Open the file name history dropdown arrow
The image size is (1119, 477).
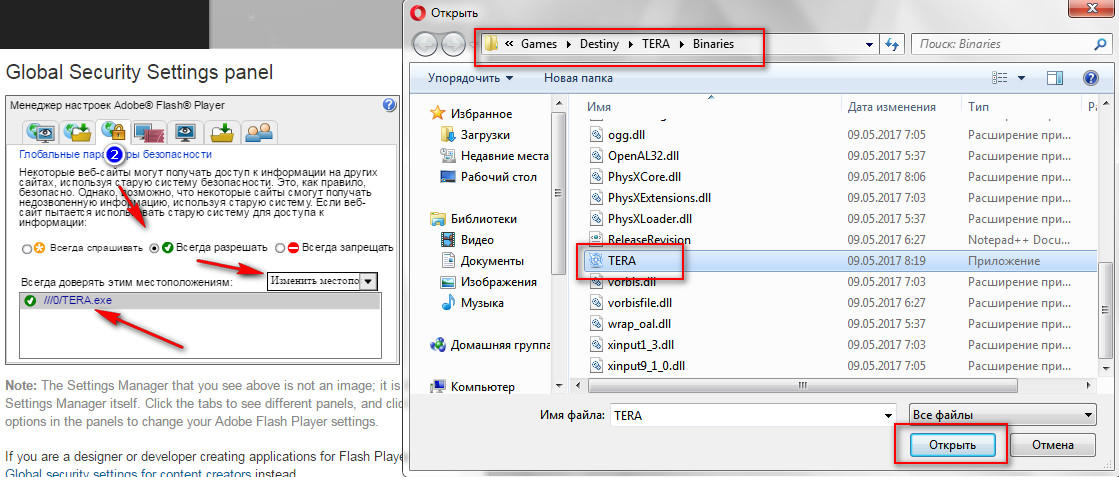click(888, 415)
